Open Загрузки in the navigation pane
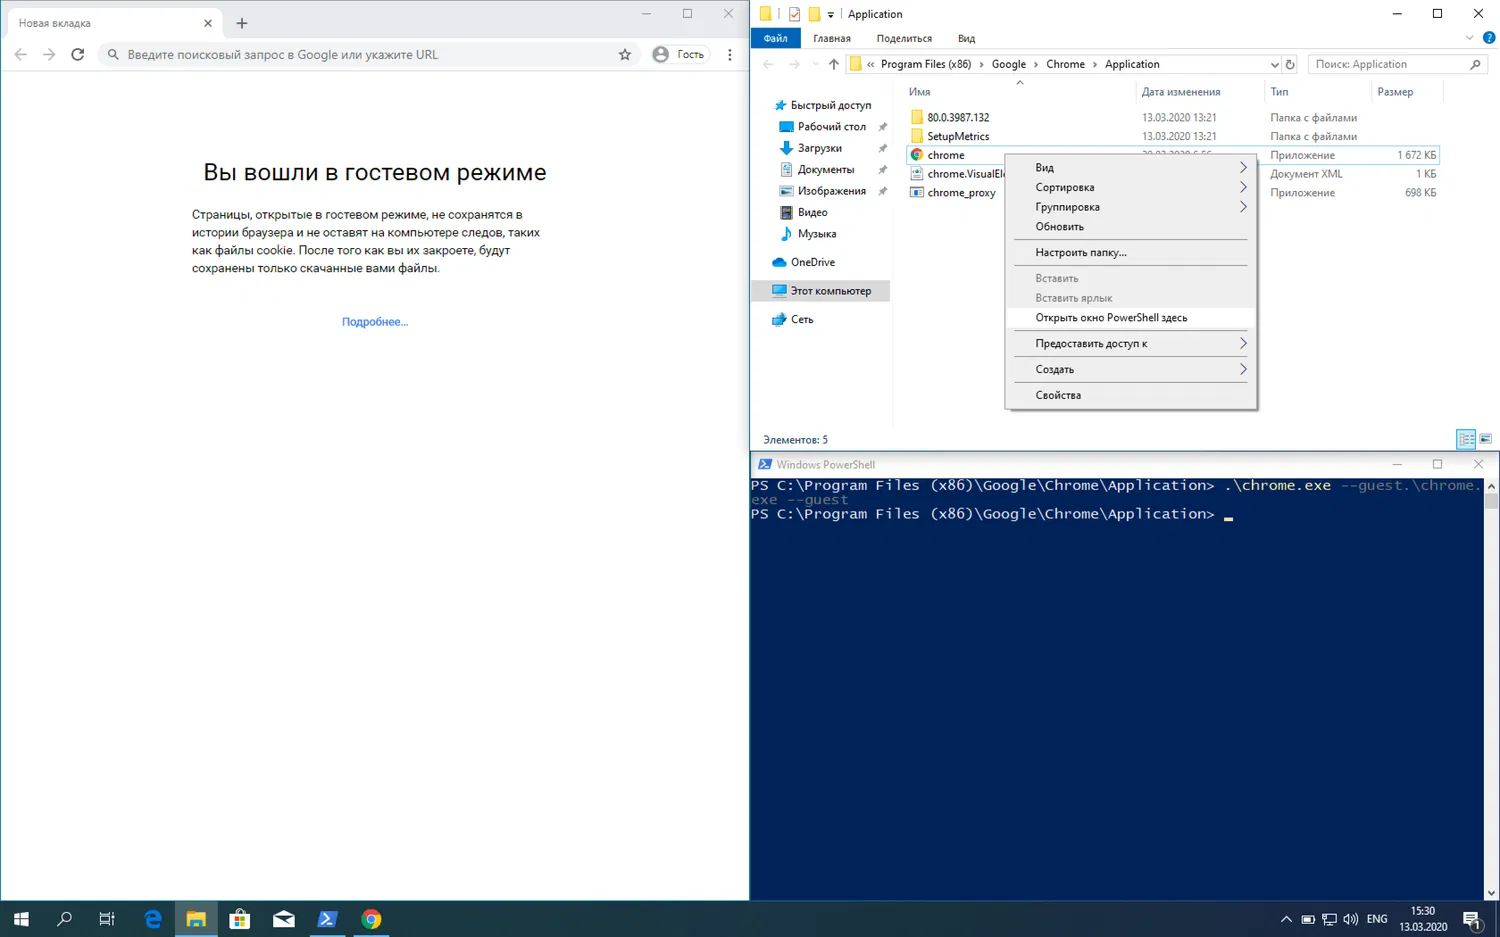 [819, 148]
